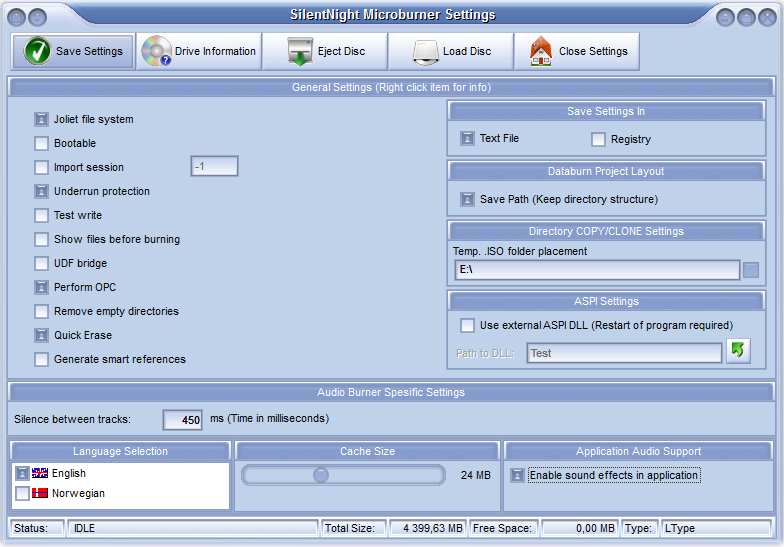This screenshot has width=784, height=547.
Task: Enable the Bootable checkbox
Action: 42,144
